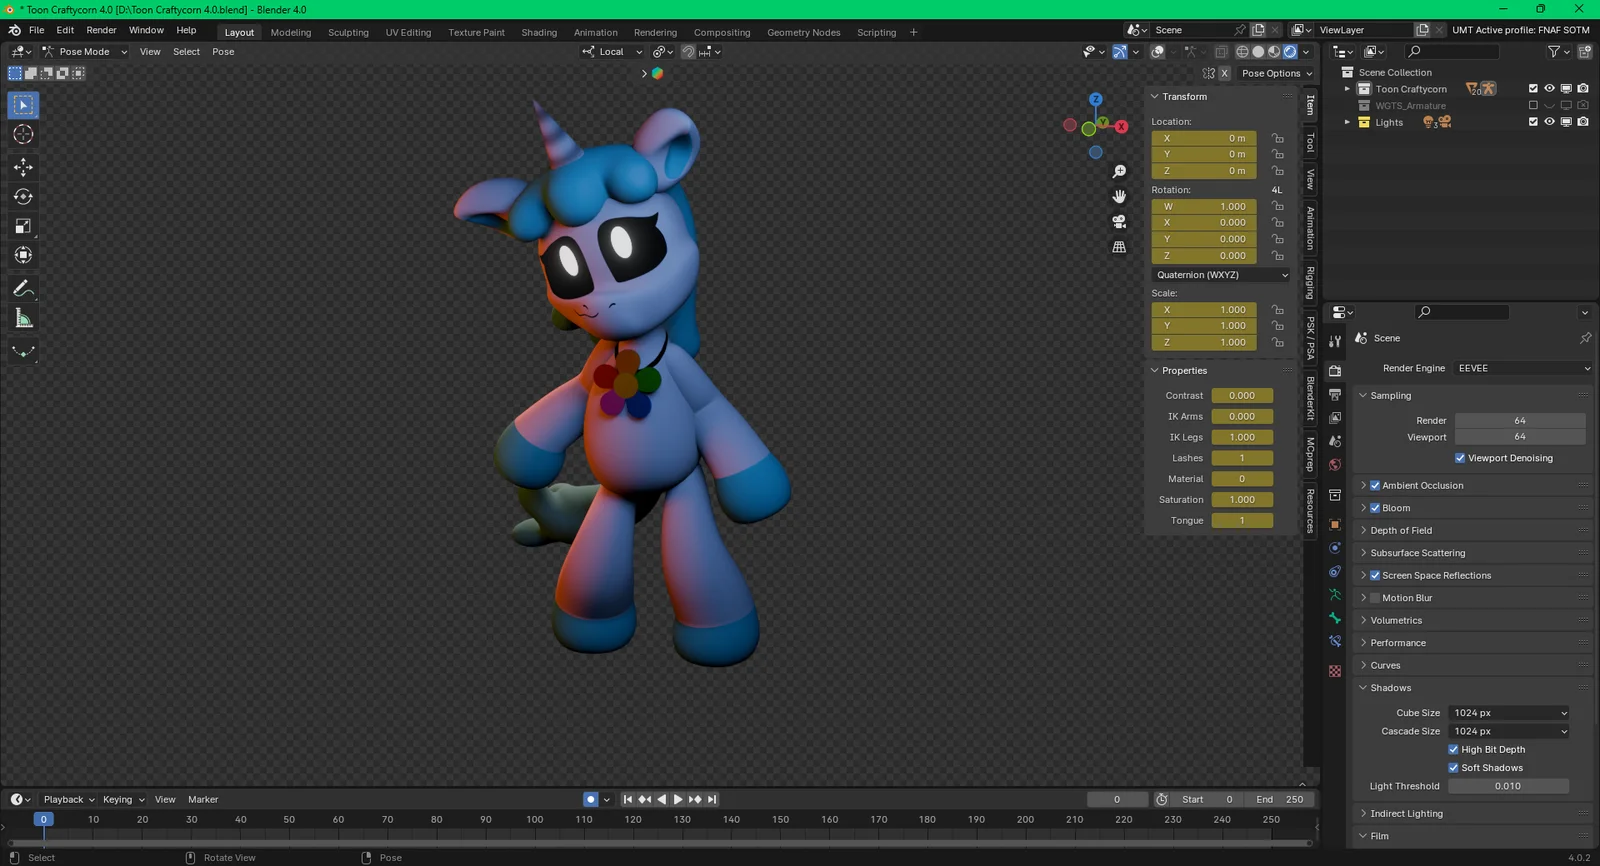The width and height of the screenshot is (1600, 866).
Task: Choose the Scale tool
Action: 23,227
